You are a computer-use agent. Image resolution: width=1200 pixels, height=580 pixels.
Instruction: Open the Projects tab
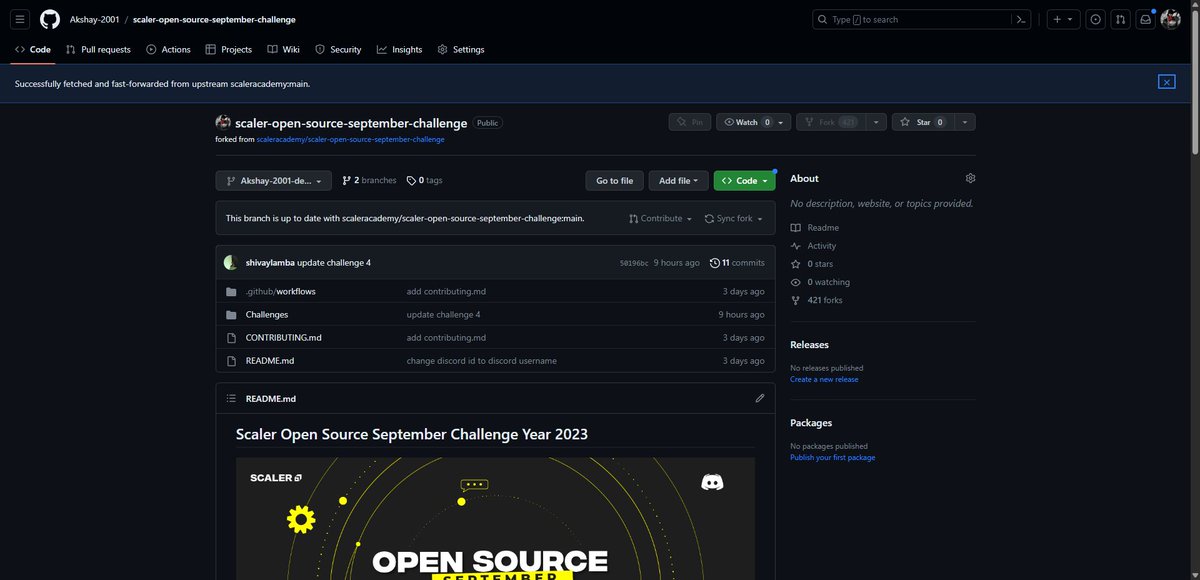229,49
